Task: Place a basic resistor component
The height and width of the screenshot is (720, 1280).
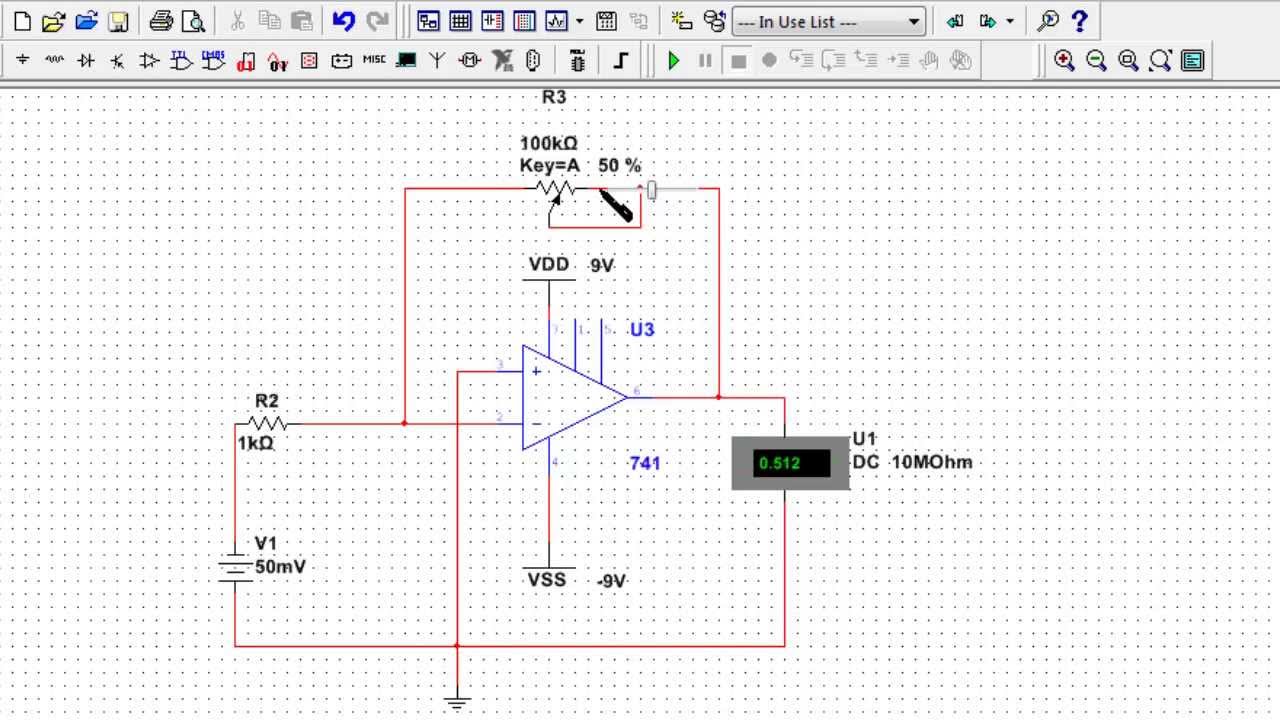Action: point(54,61)
